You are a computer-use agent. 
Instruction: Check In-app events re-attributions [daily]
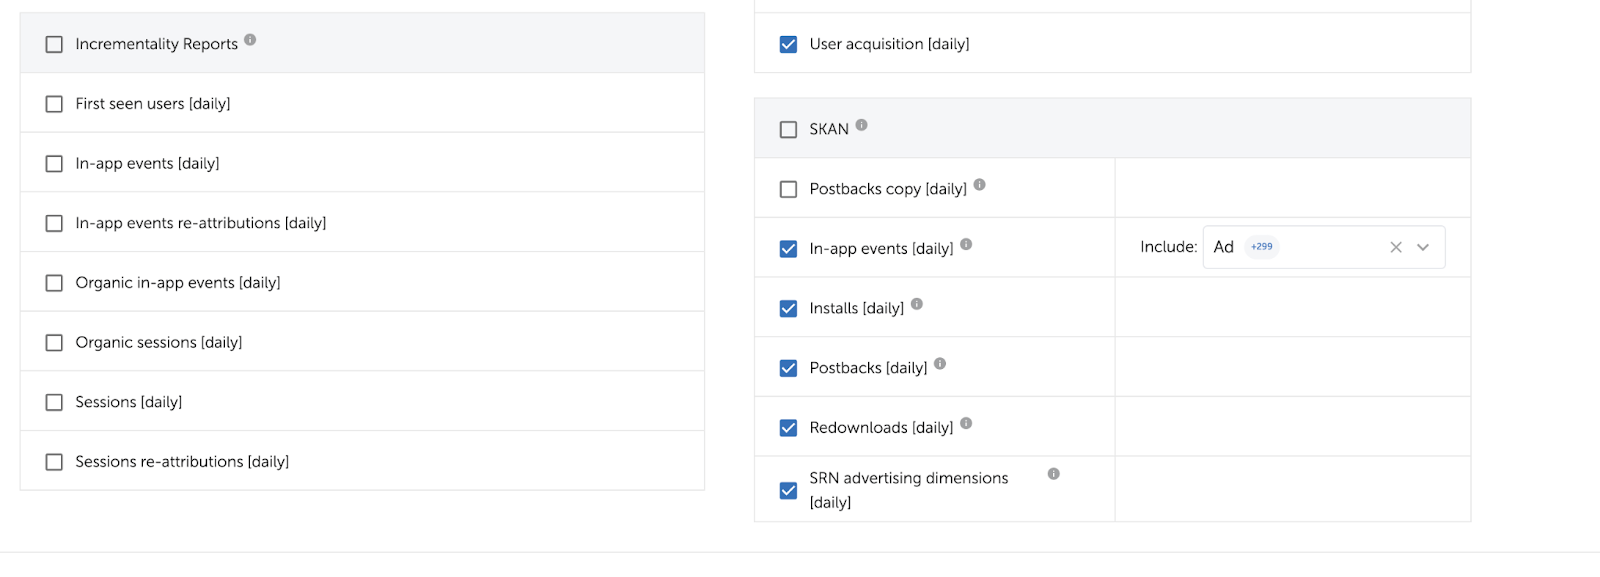point(54,223)
